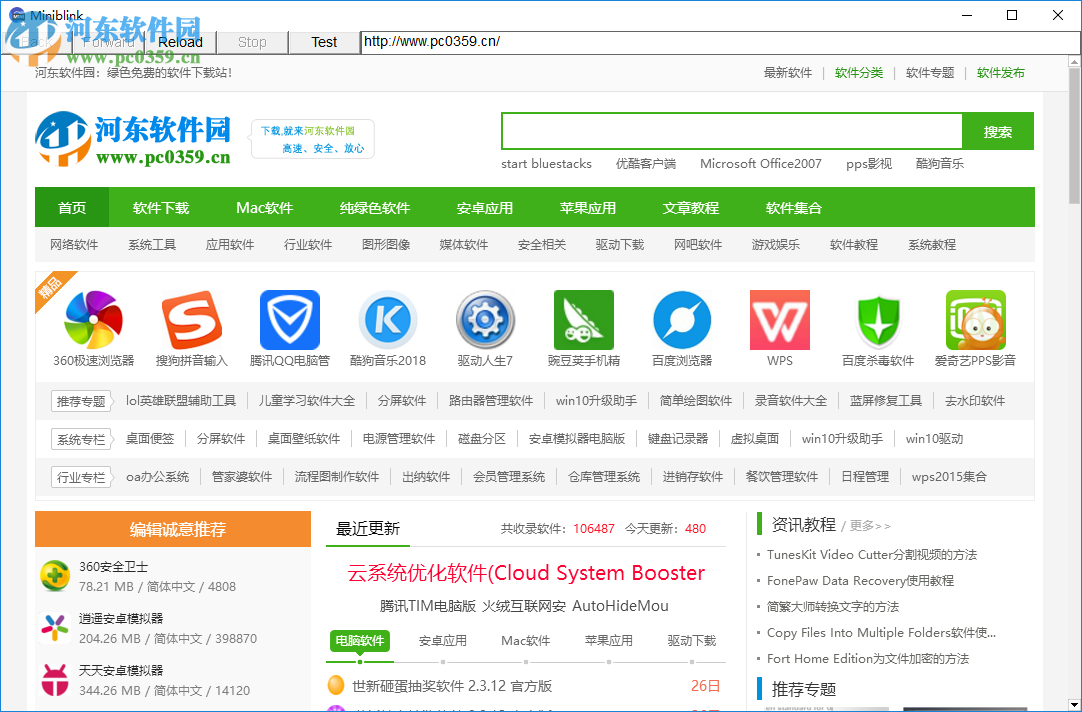Screen dimensions: 1082x712
Task: Click into the site search input box
Action: [x=731, y=131]
